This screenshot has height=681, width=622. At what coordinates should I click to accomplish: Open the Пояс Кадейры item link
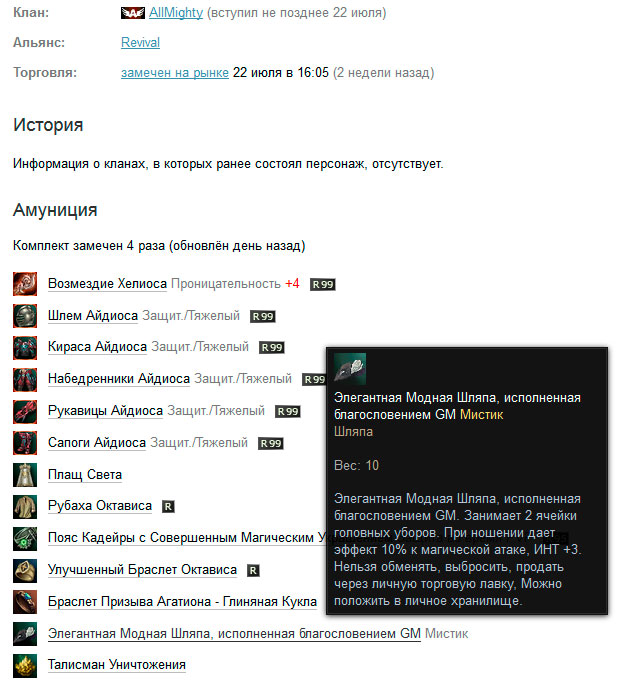[x=187, y=538]
